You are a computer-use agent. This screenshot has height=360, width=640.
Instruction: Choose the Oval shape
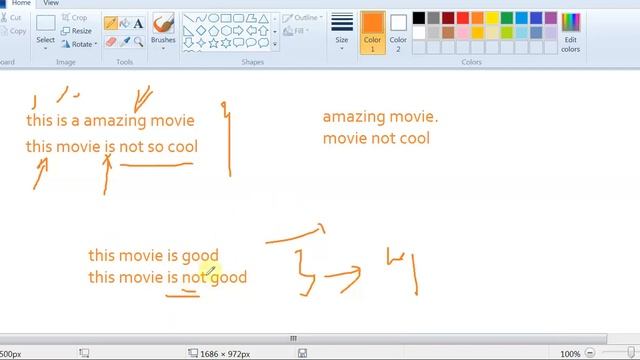tap(213, 18)
